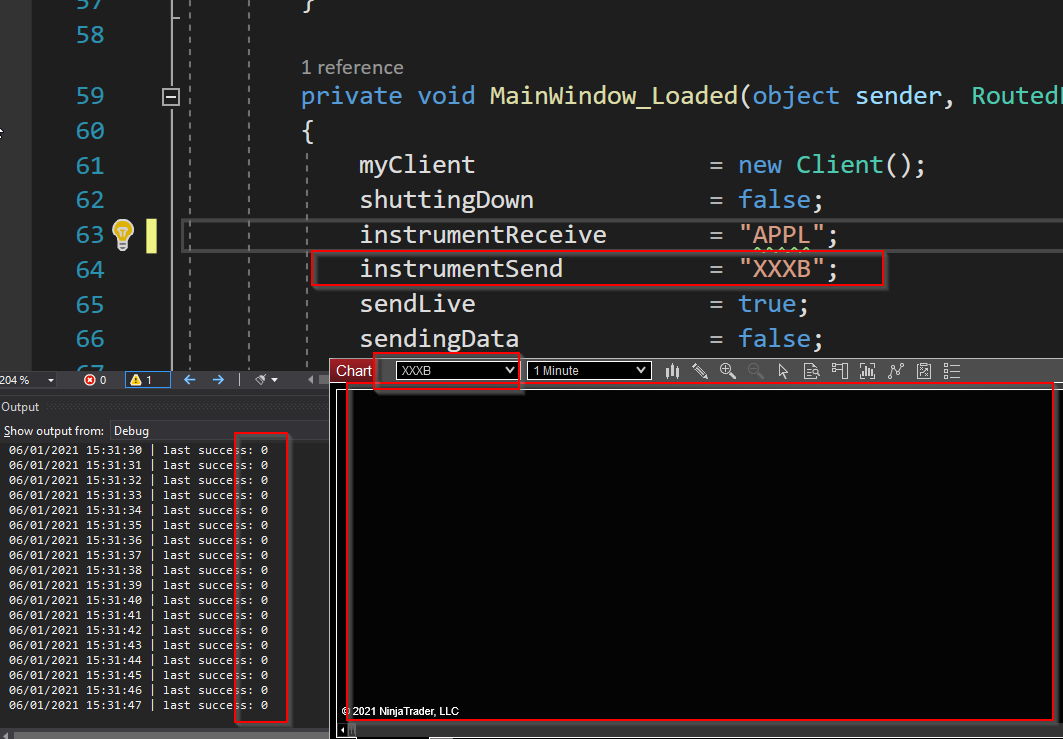
Task: Click the "APPL" string on line 63
Action: pos(782,235)
